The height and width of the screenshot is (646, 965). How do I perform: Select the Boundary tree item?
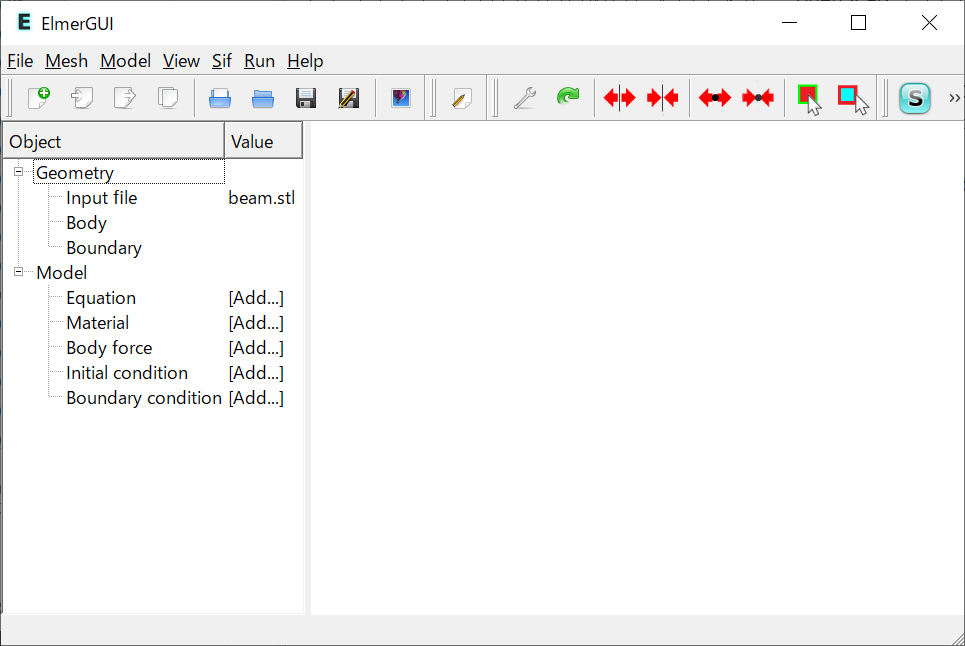104,248
